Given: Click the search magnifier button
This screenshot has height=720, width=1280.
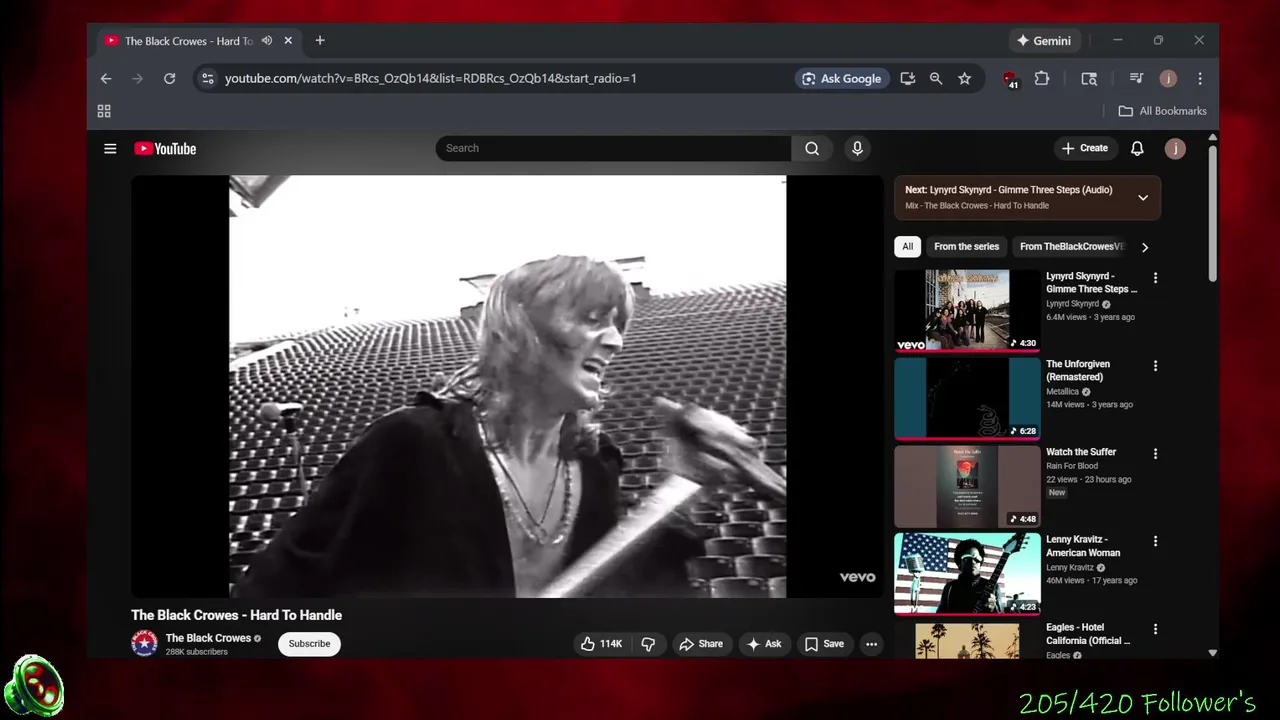Looking at the screenshot, I should click(x=812, y=148).
